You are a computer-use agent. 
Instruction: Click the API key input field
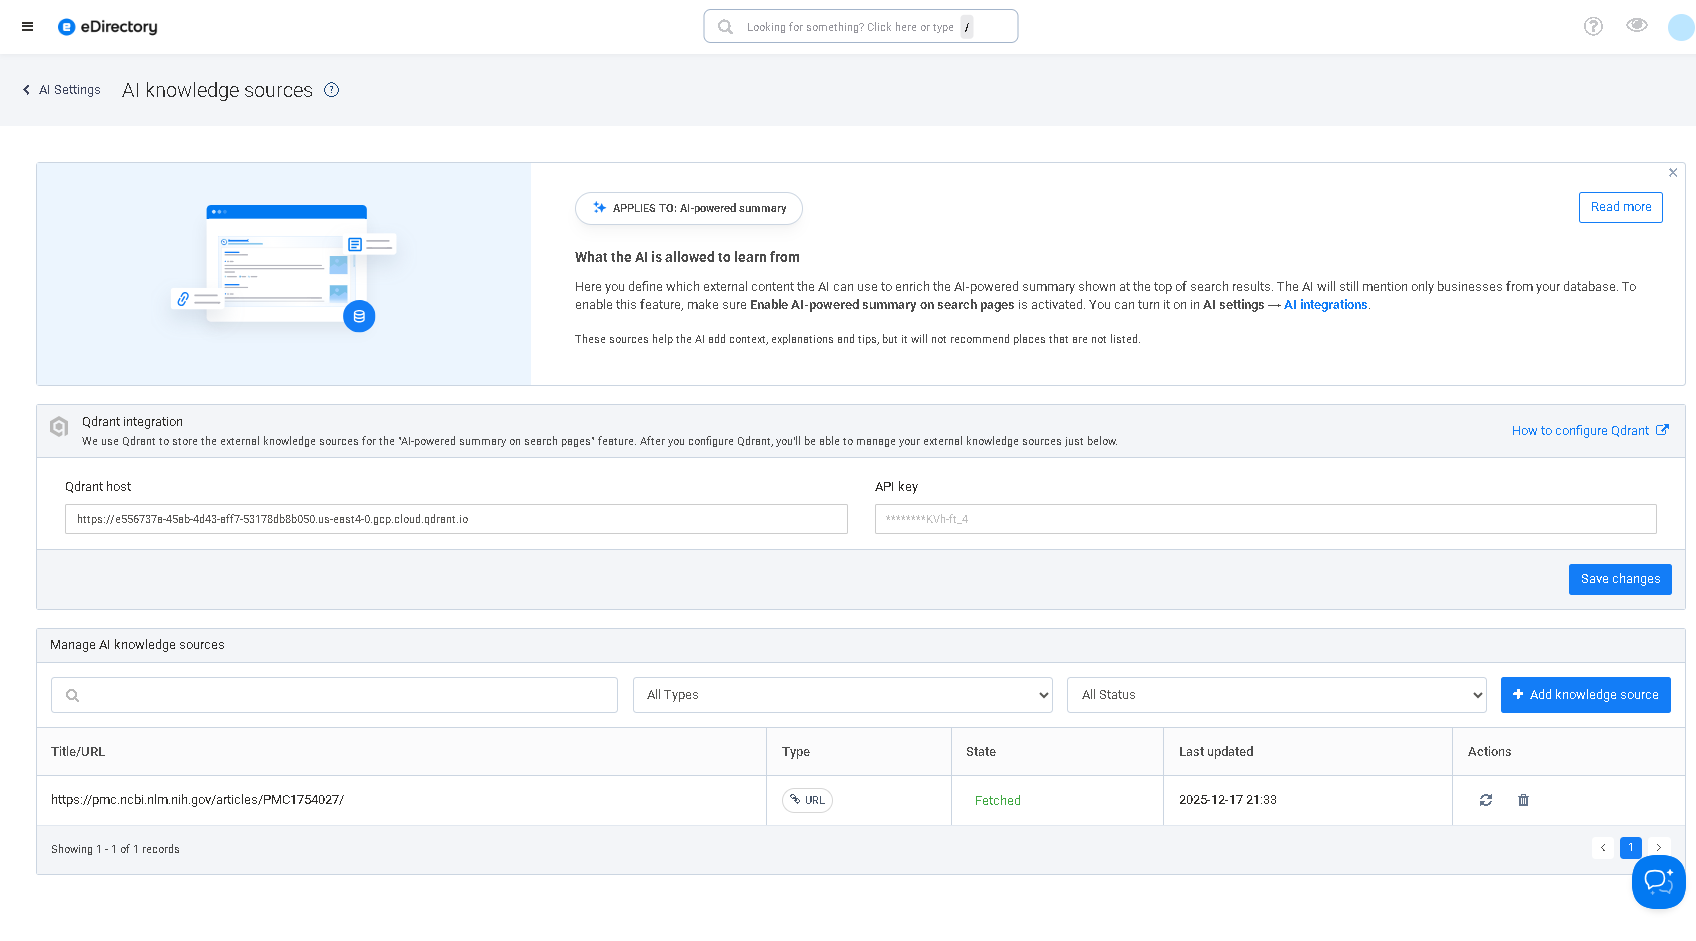tap(1266, 519)
